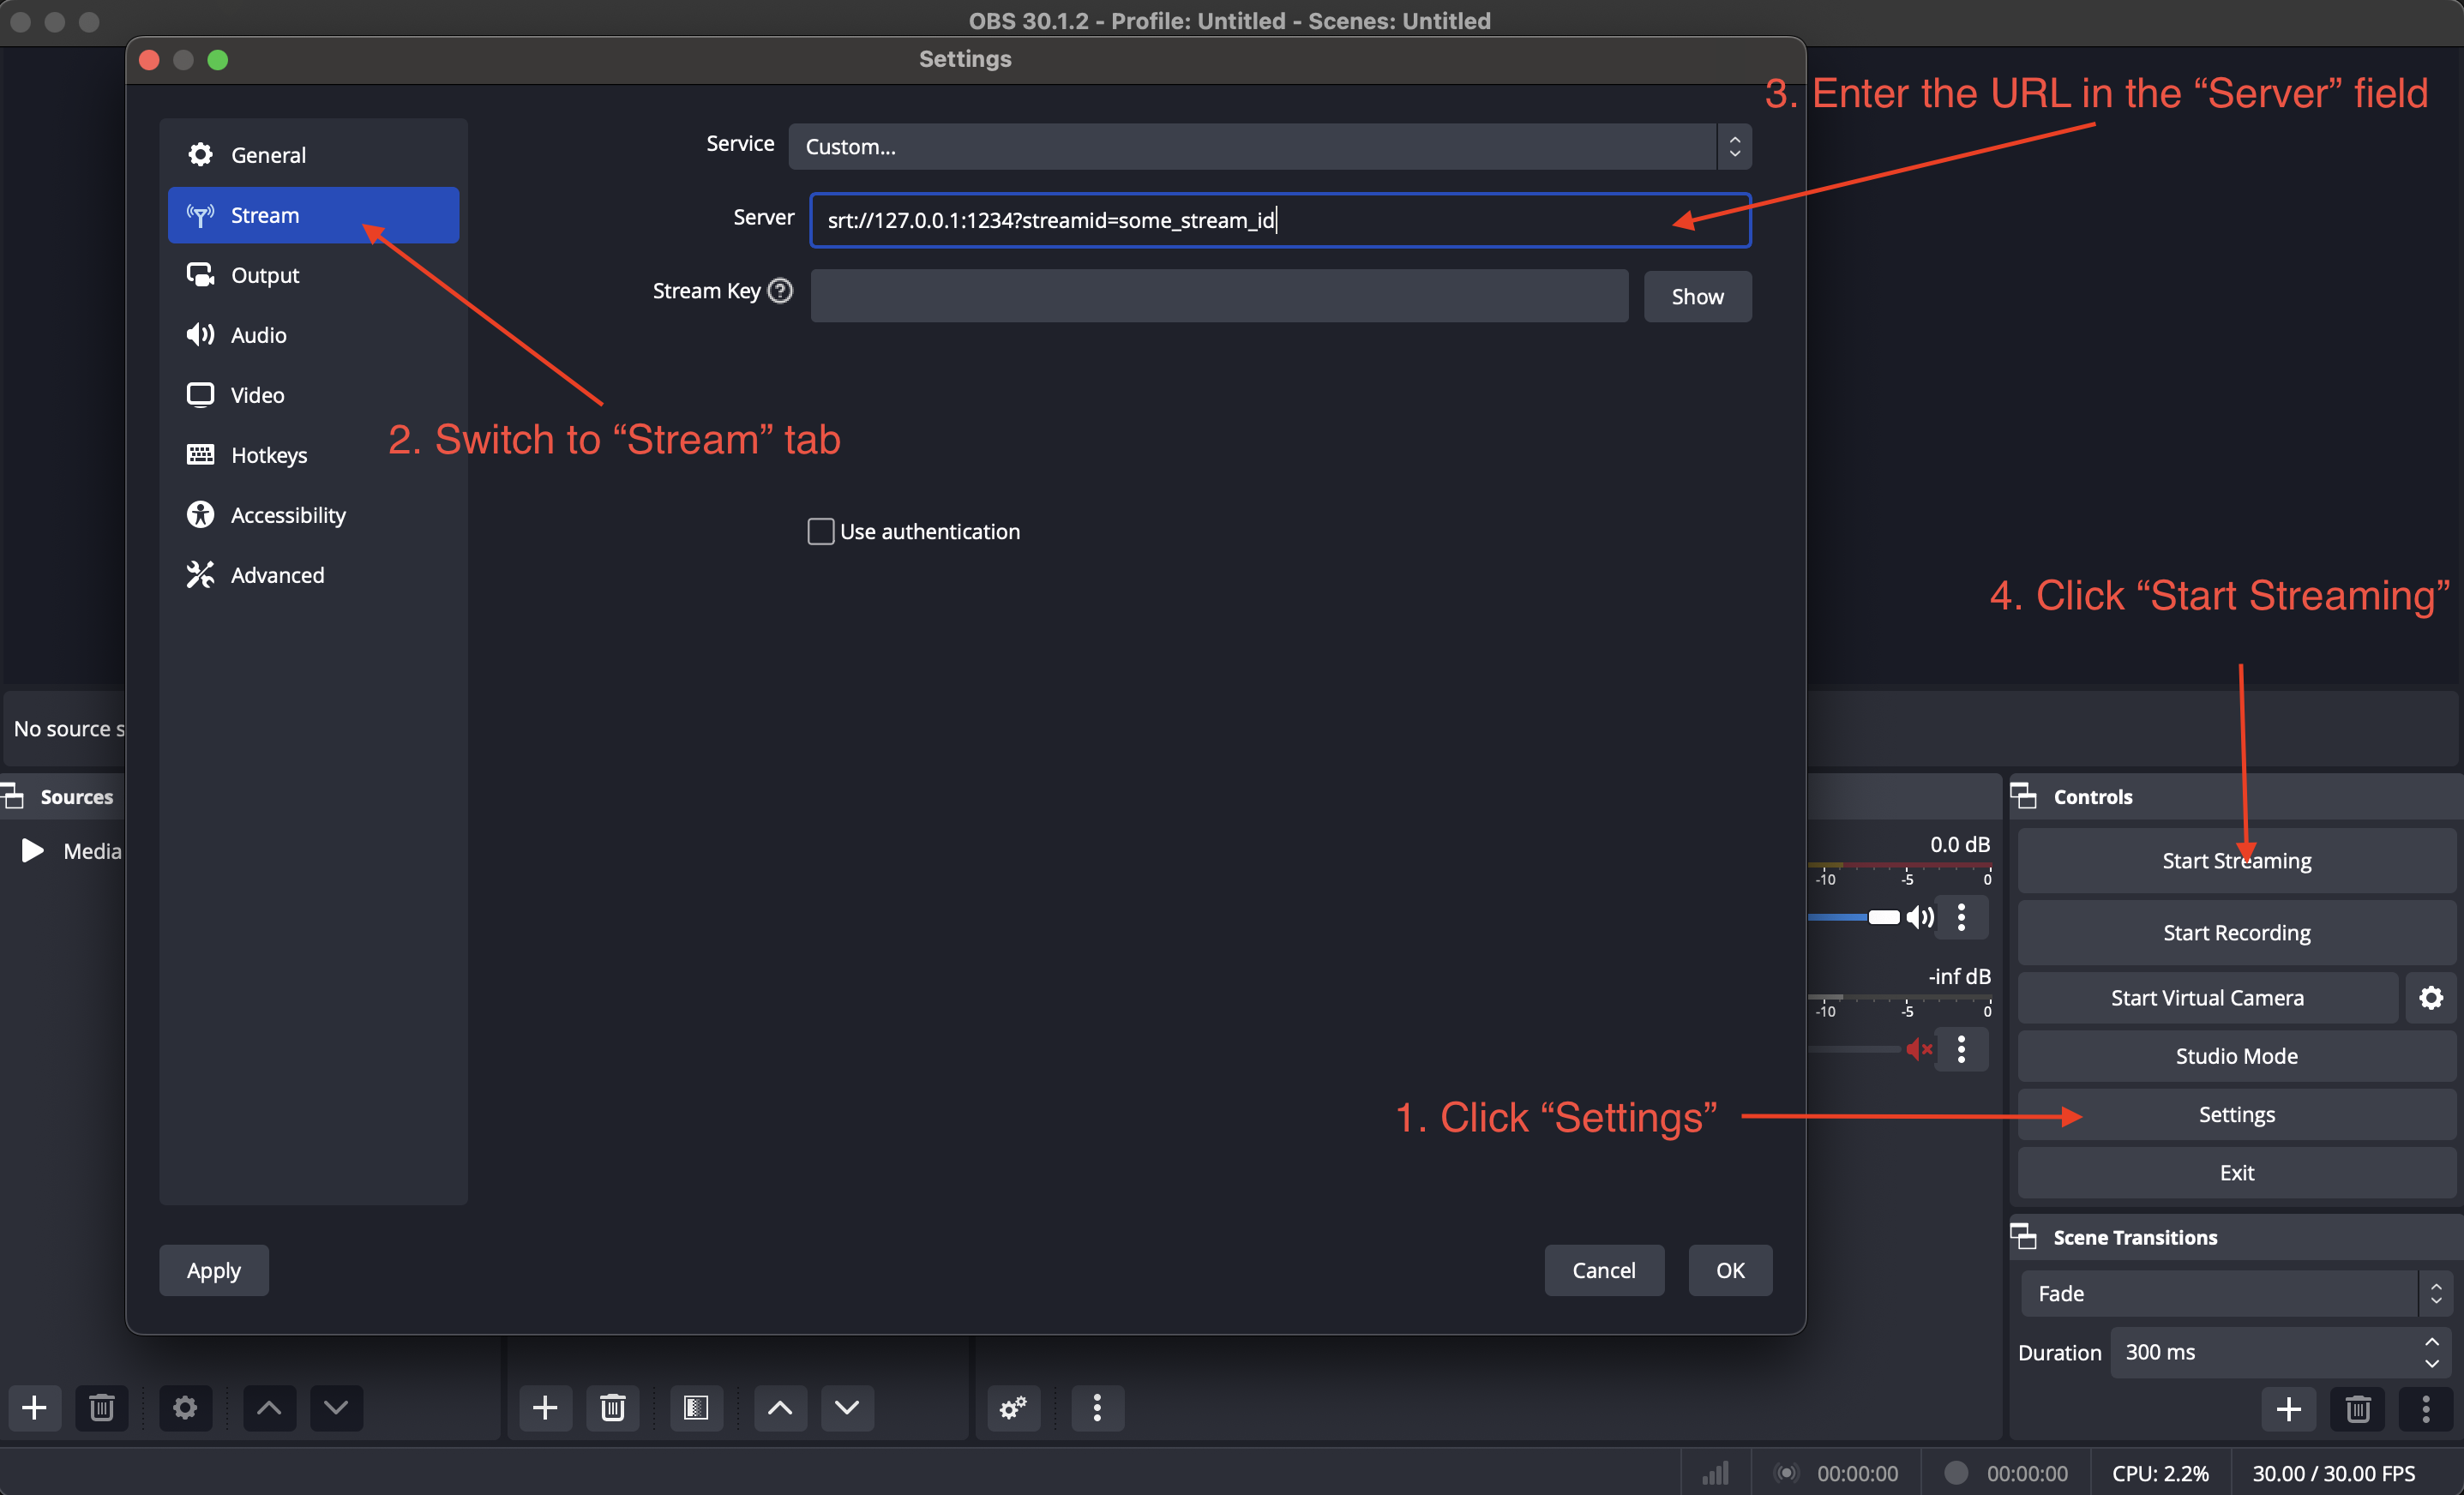Viewport: 2464px width, 1495px height.
Task: Toggle Studio Mode in Controls
Action: pyautogui.click(x=2236, y=1056)
